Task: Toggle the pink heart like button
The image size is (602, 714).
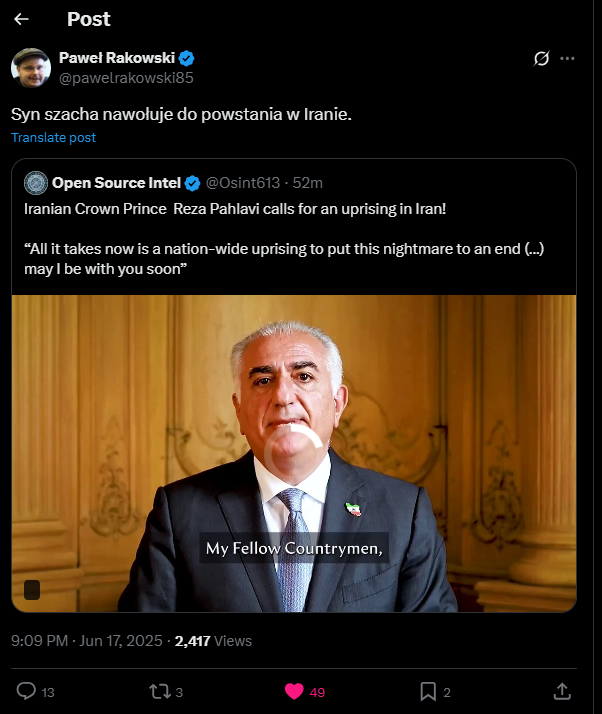Action: tap(294, 691)
